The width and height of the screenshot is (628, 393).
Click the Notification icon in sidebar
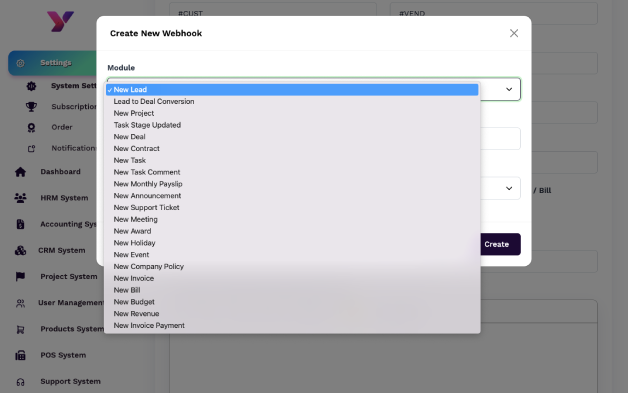(x=31, y=149)
